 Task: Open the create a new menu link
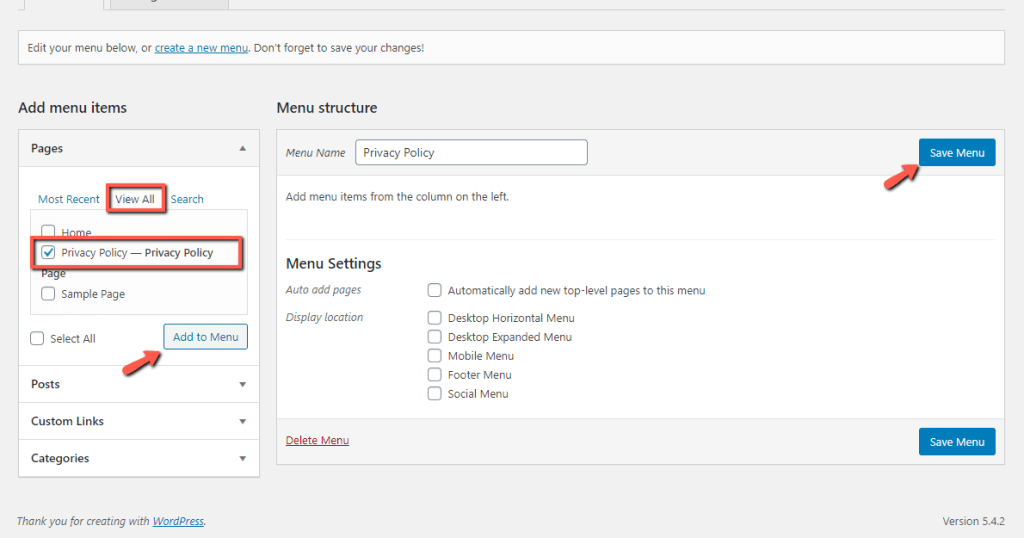coord(201,48)
